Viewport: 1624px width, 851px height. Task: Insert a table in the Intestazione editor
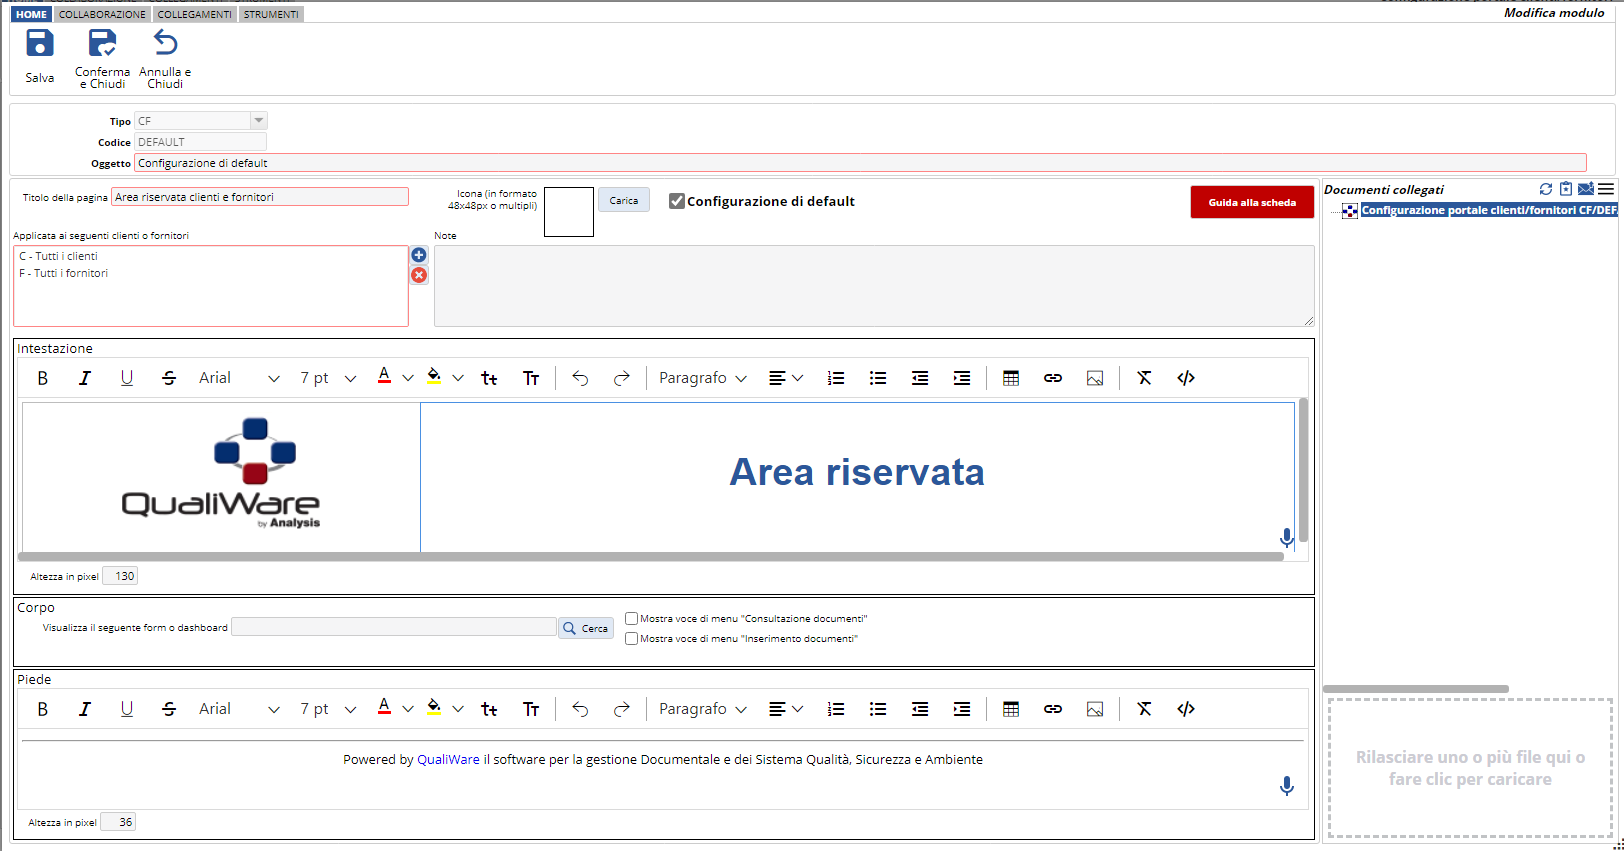1011,378
